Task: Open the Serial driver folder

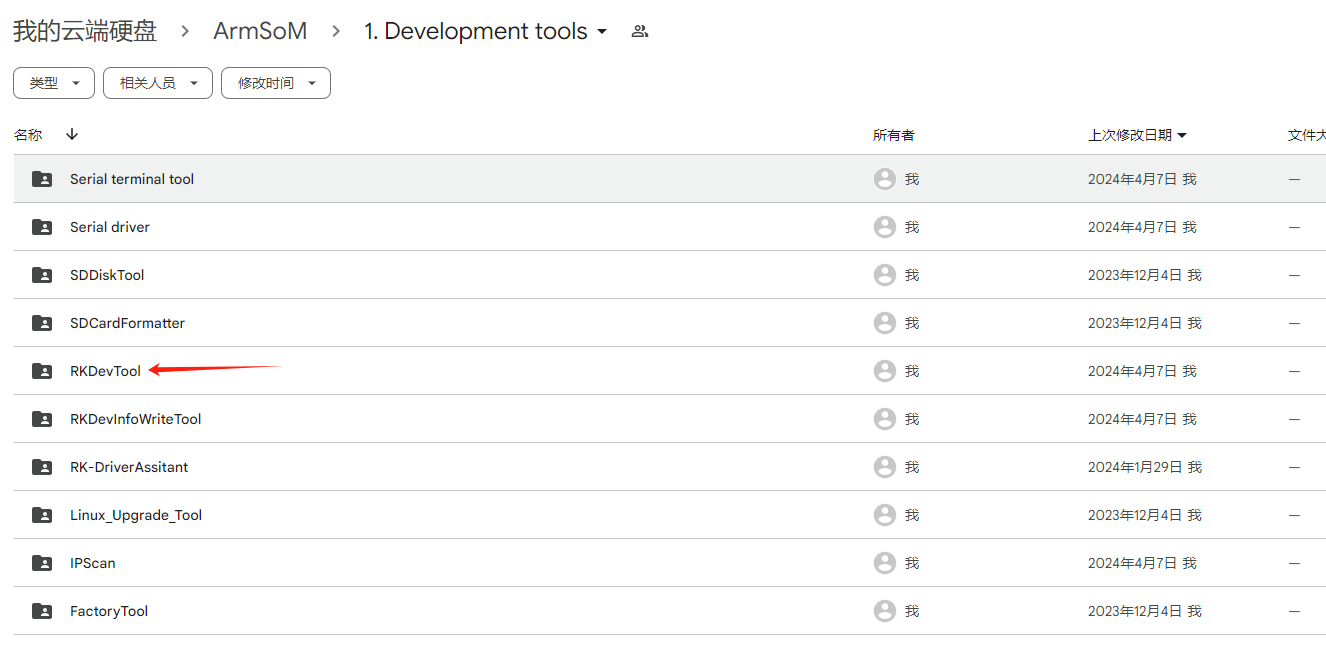Action: pyautogui.click(x=110, y=227)
